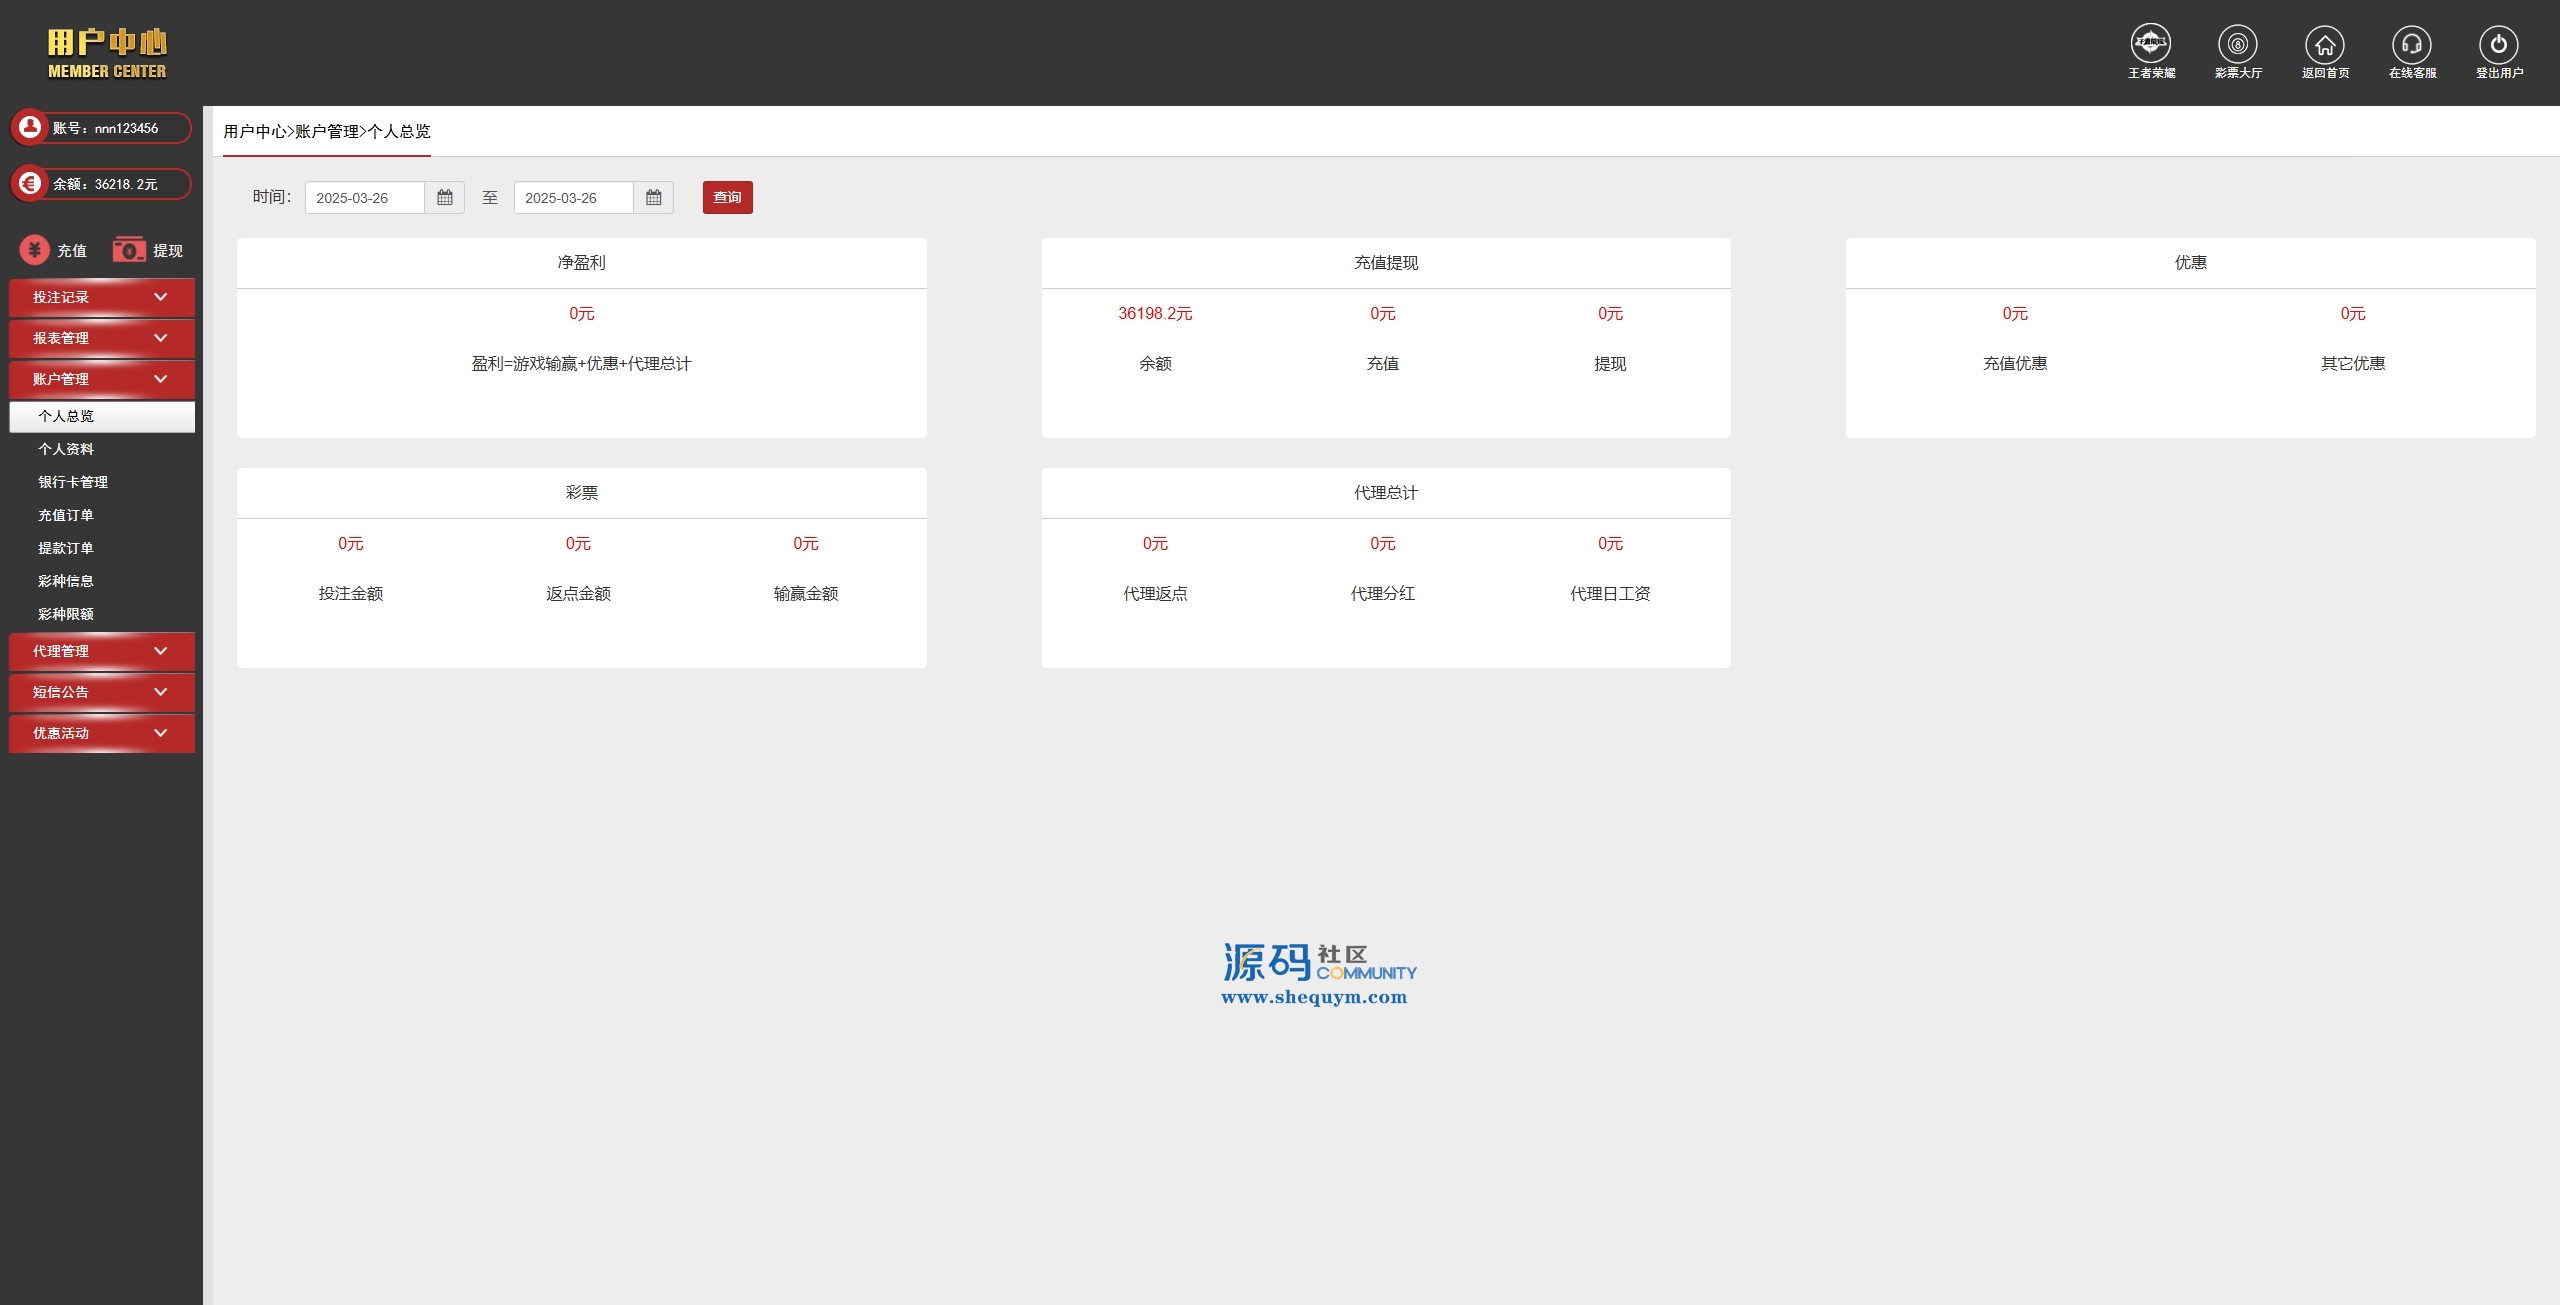Collapse the 账户管理 sidebar section
Viewport: 2560px width, 1305px height.
pyautogui.click(x=101, y=380)
